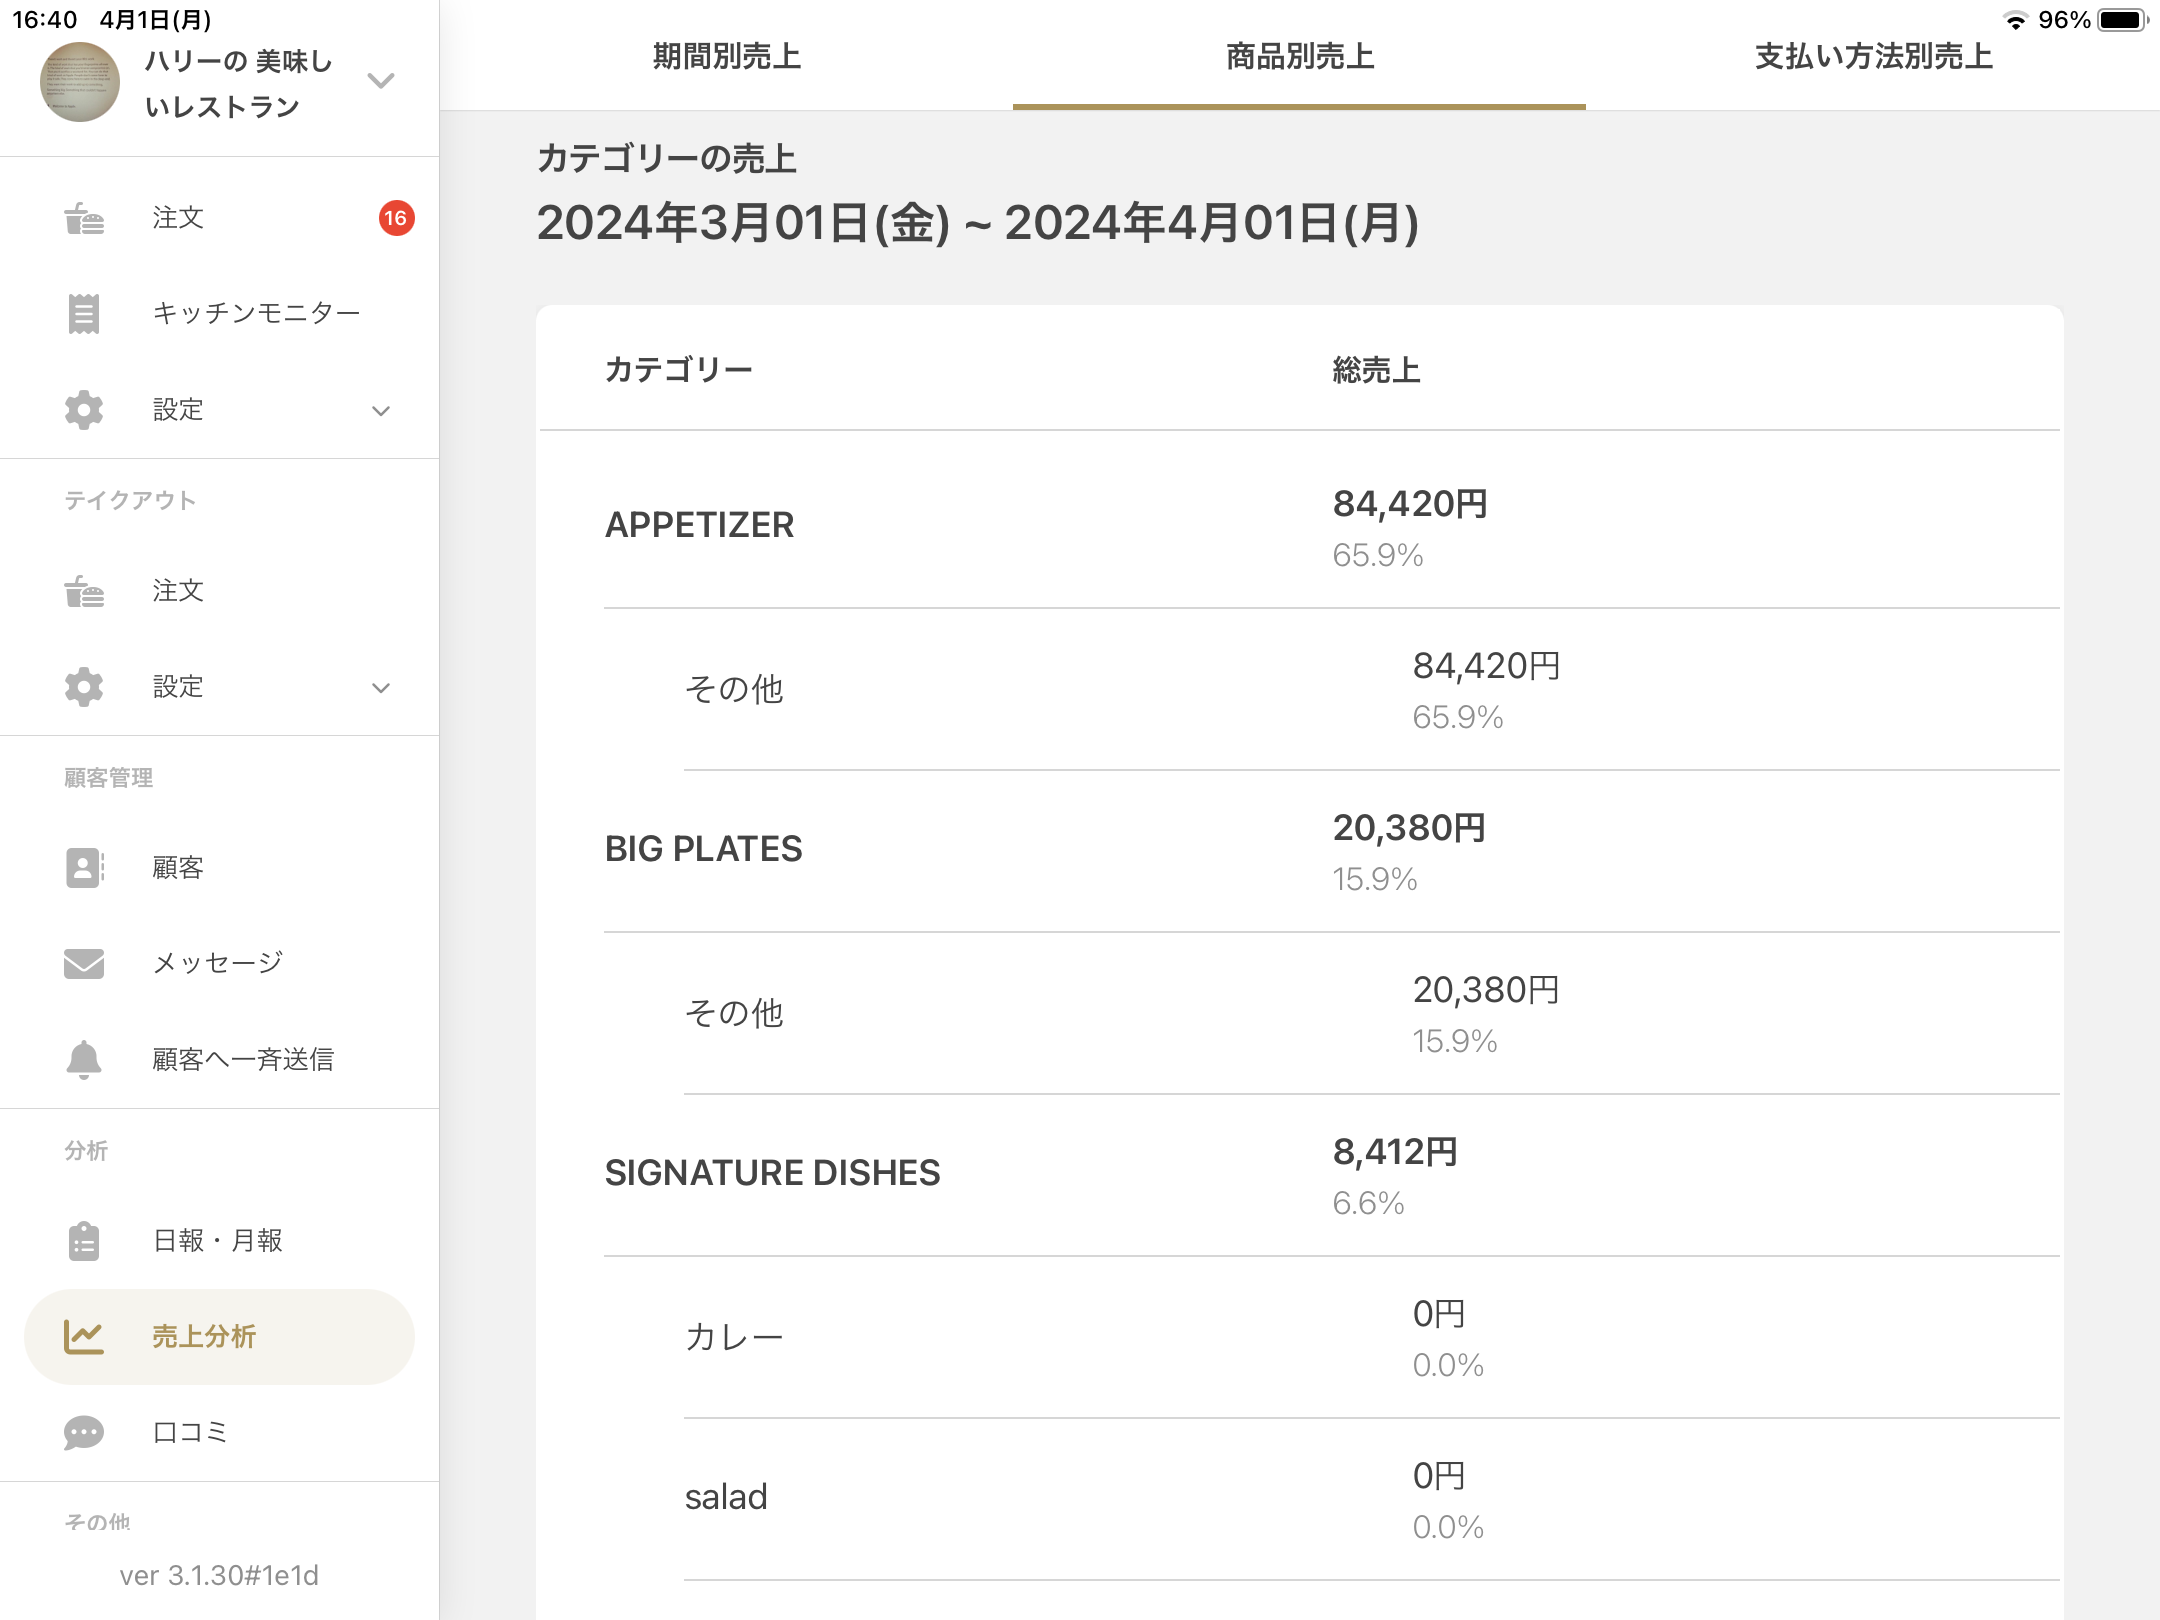Click the reviews speech bubble icon

84,1433
